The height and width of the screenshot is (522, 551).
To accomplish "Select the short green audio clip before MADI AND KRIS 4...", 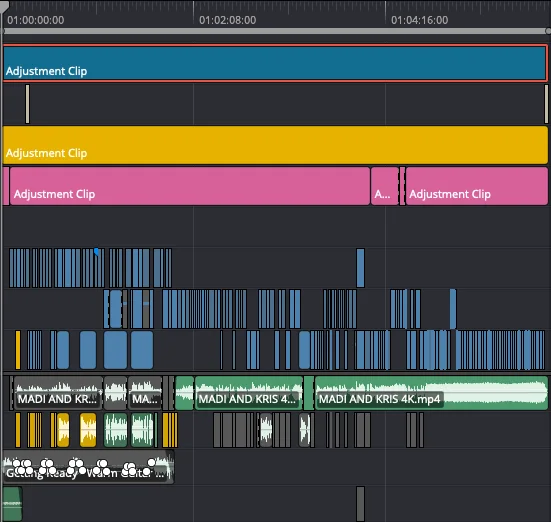I will click(184, 393).
